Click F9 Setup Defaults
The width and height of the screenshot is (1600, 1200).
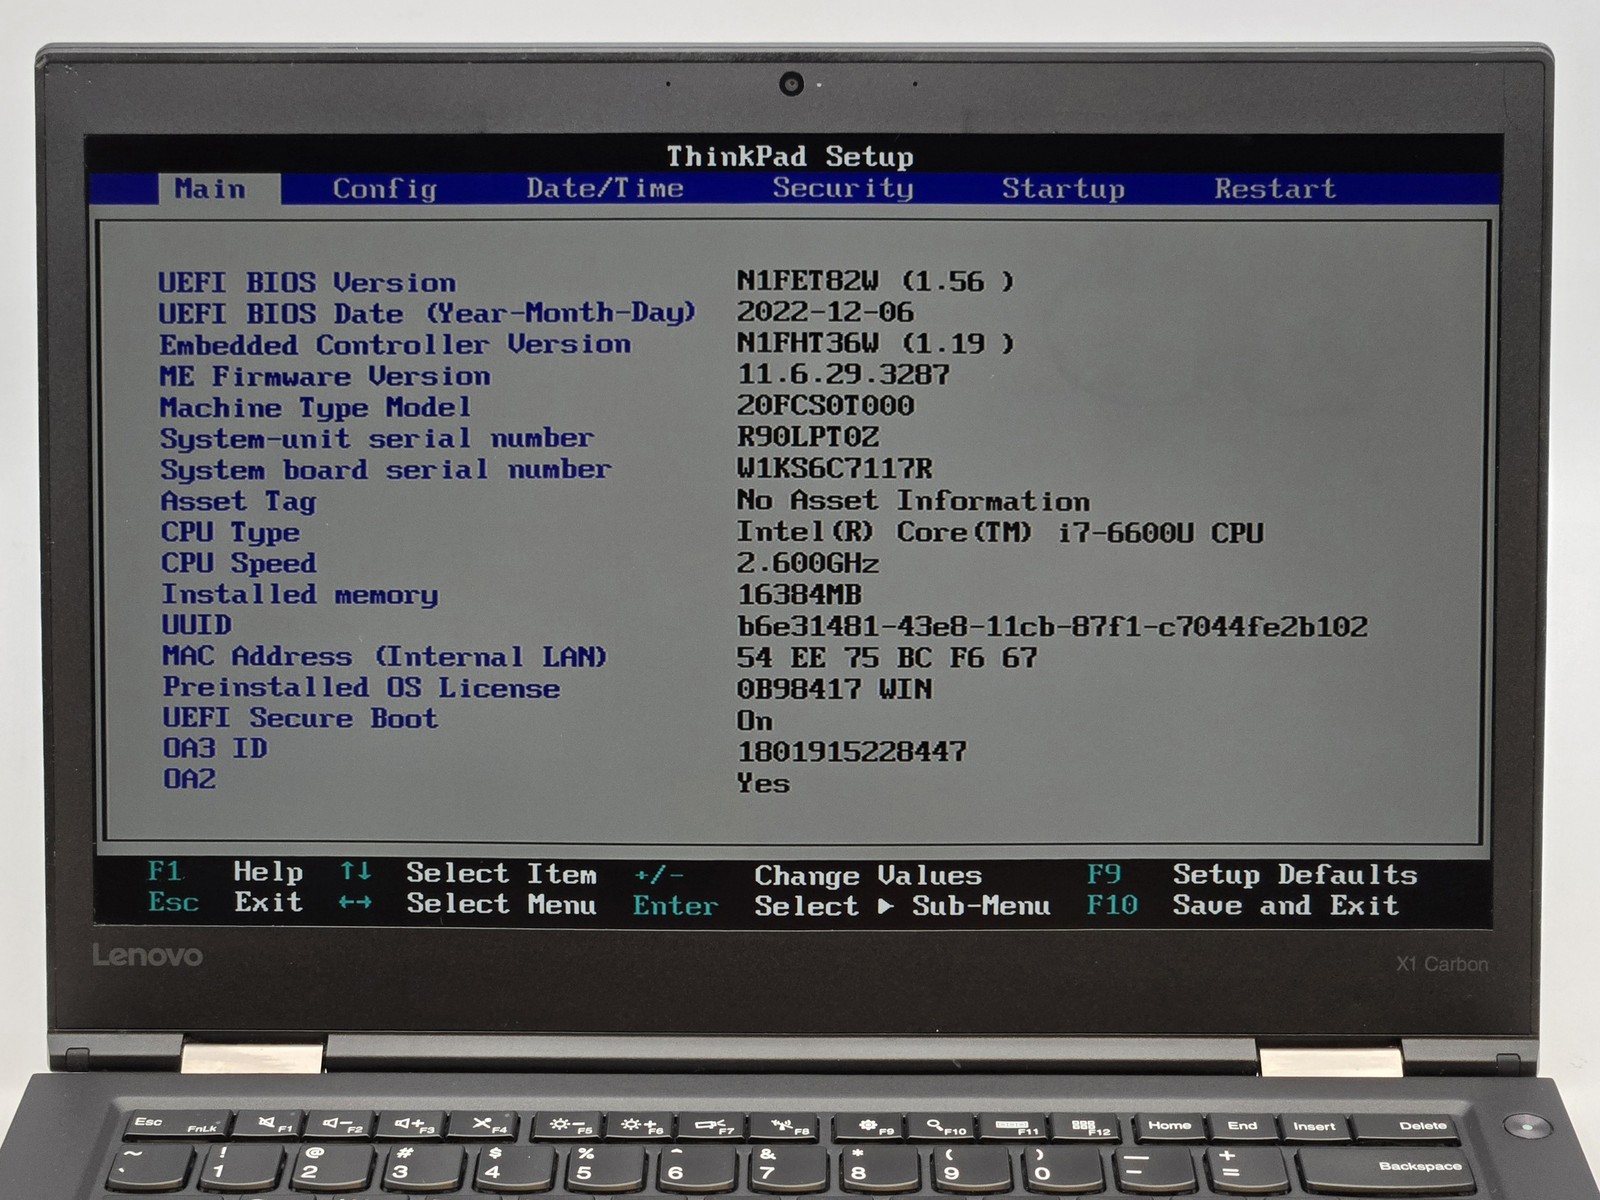point(1252,874)
